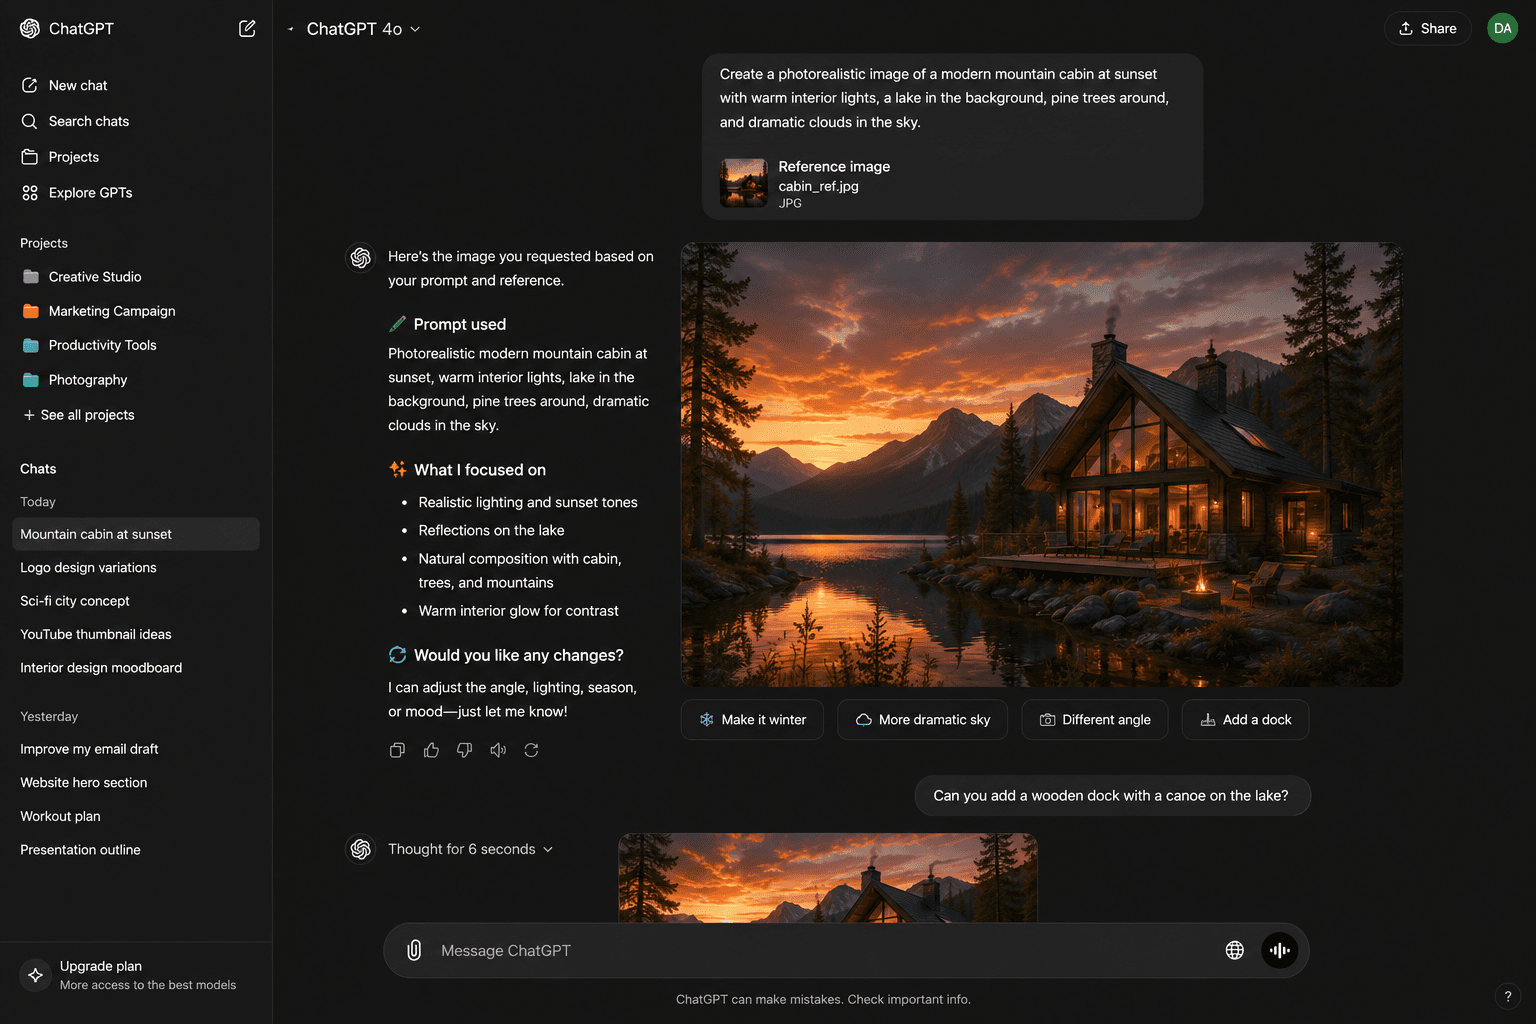
Task: Open the DA profile avatar menu
Action: point(1502,28)
